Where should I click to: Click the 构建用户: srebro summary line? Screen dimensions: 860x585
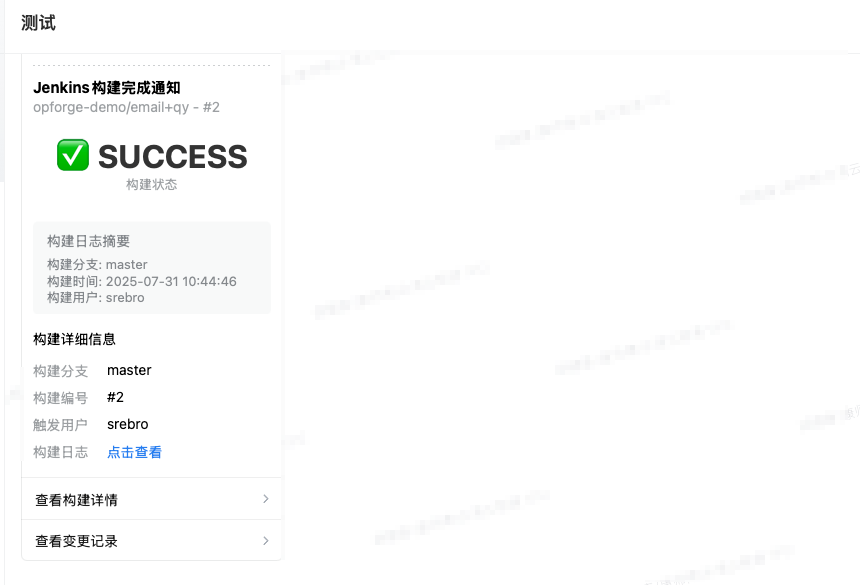click(x=95, y=298)
